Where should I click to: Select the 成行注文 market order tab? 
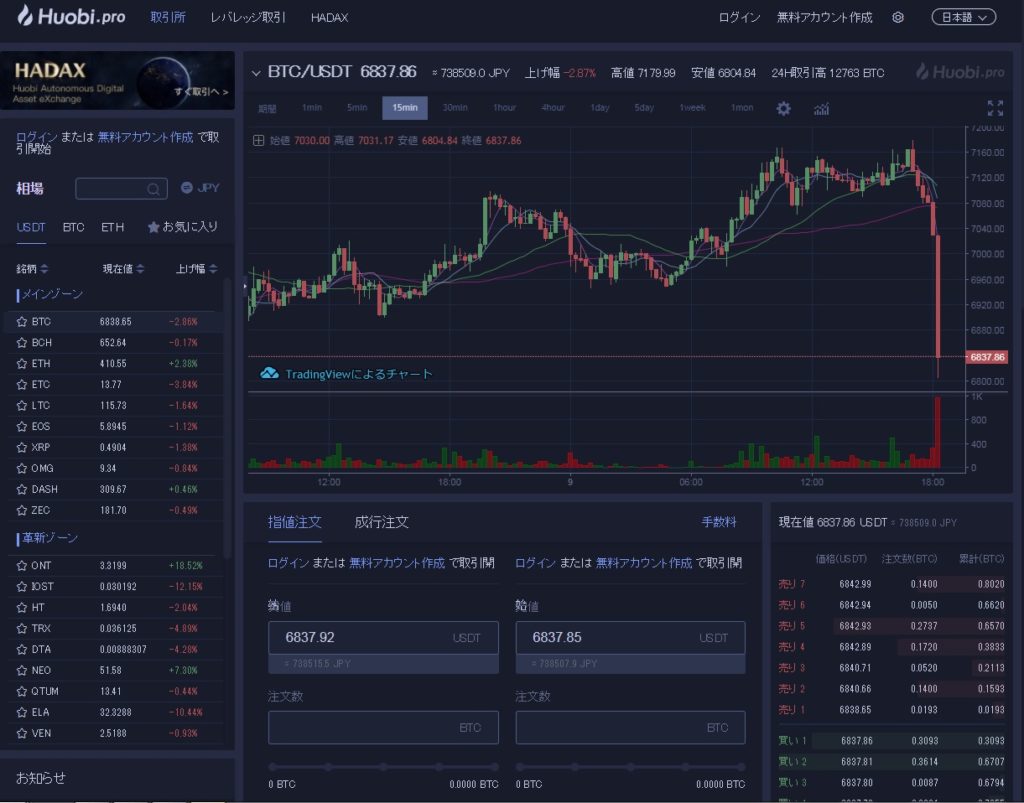pyautogui.click(x=381, y=522)
